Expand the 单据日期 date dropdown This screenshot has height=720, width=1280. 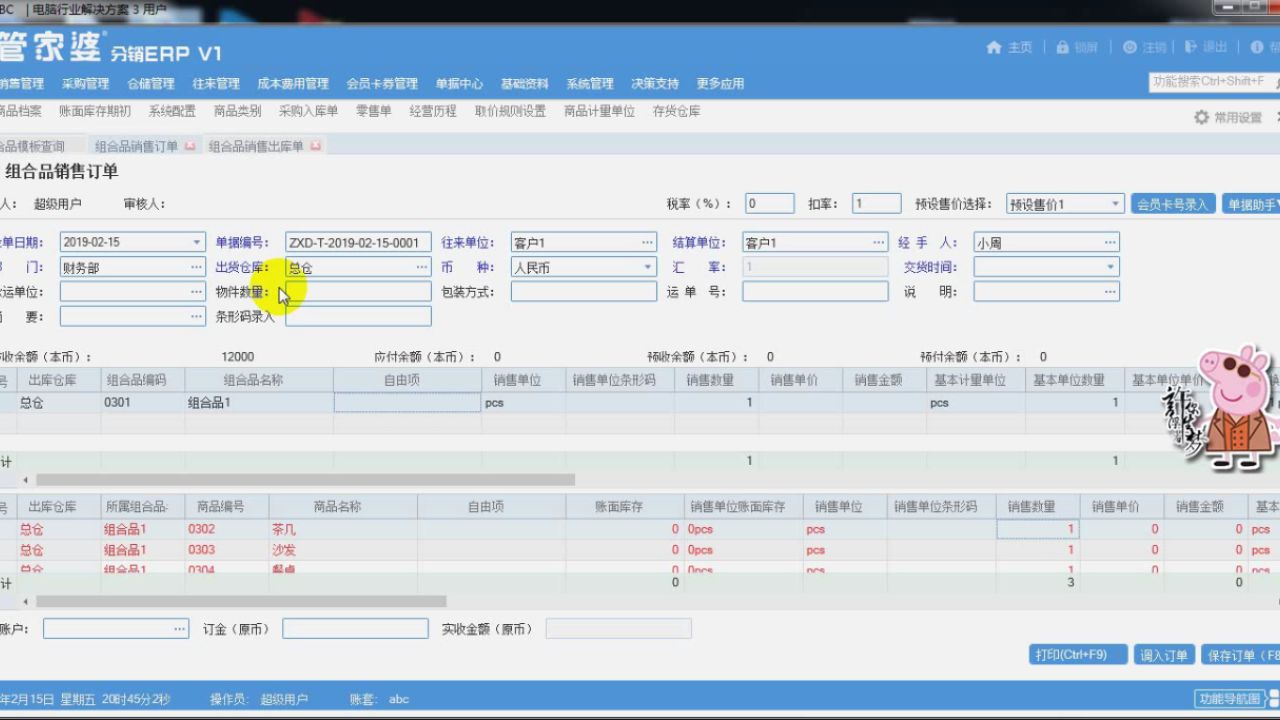(x=196, y=241)
